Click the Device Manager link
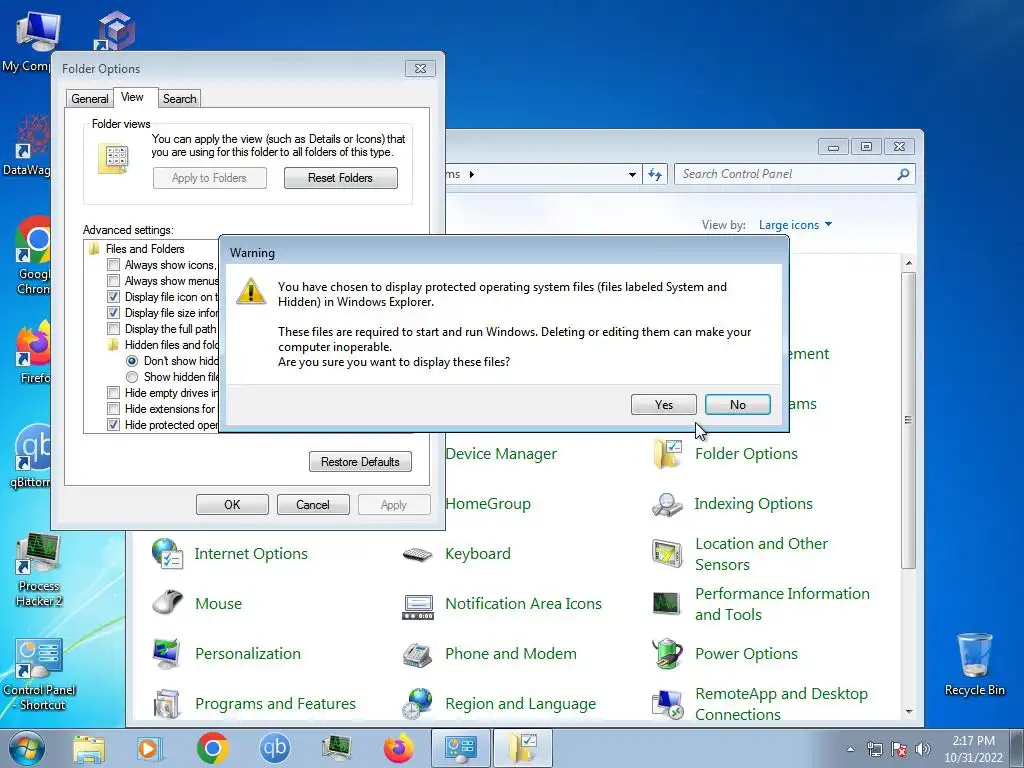Viewport: 1024px width, 768px height. point(501,454)
